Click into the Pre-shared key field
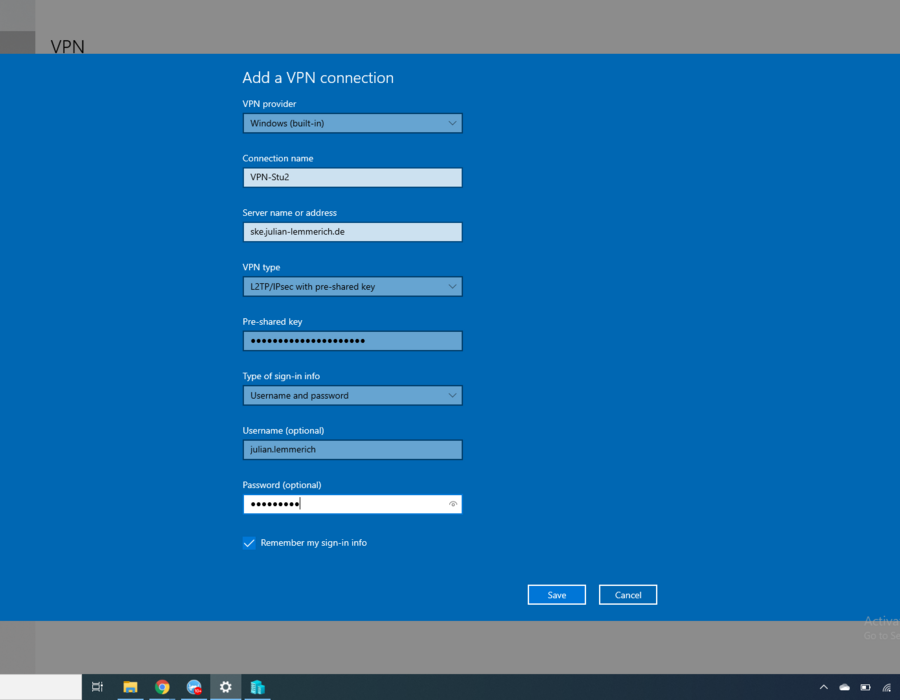The image size is (900, 700). click(x=352, y=341)
